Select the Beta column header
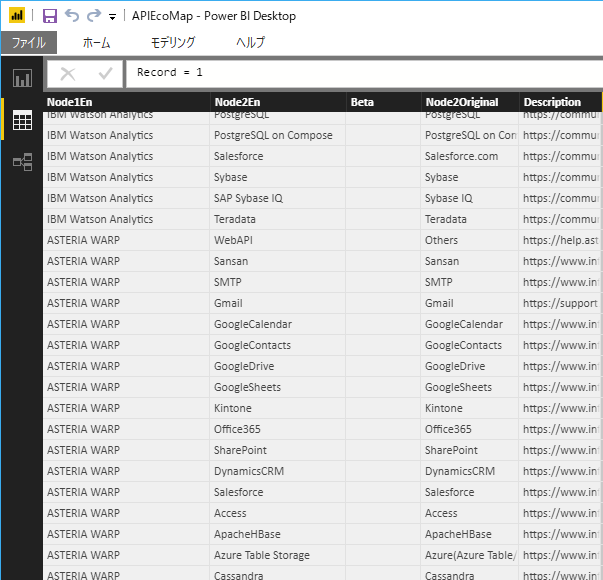Screen dimensions: 603x580 tap(383, 102)
